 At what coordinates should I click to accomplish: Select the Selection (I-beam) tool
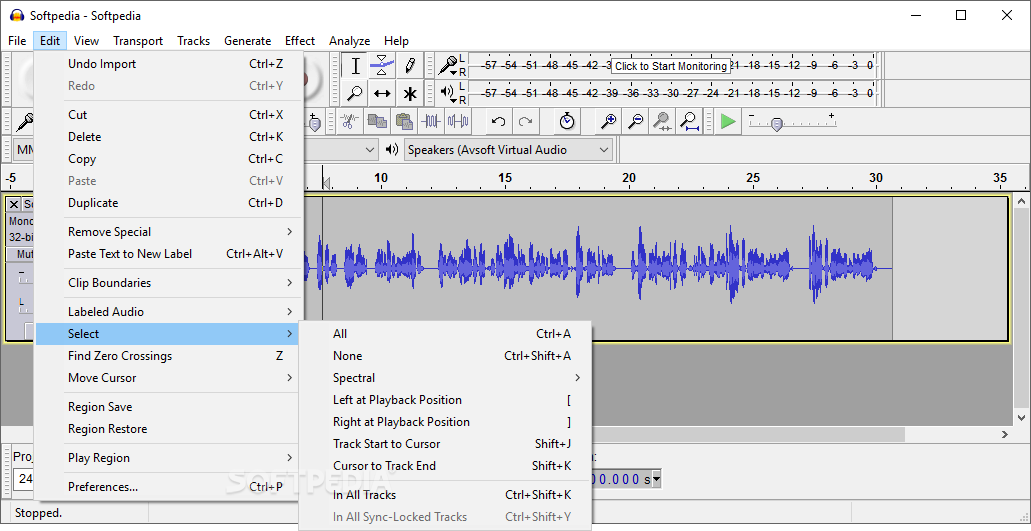[355, 66]
